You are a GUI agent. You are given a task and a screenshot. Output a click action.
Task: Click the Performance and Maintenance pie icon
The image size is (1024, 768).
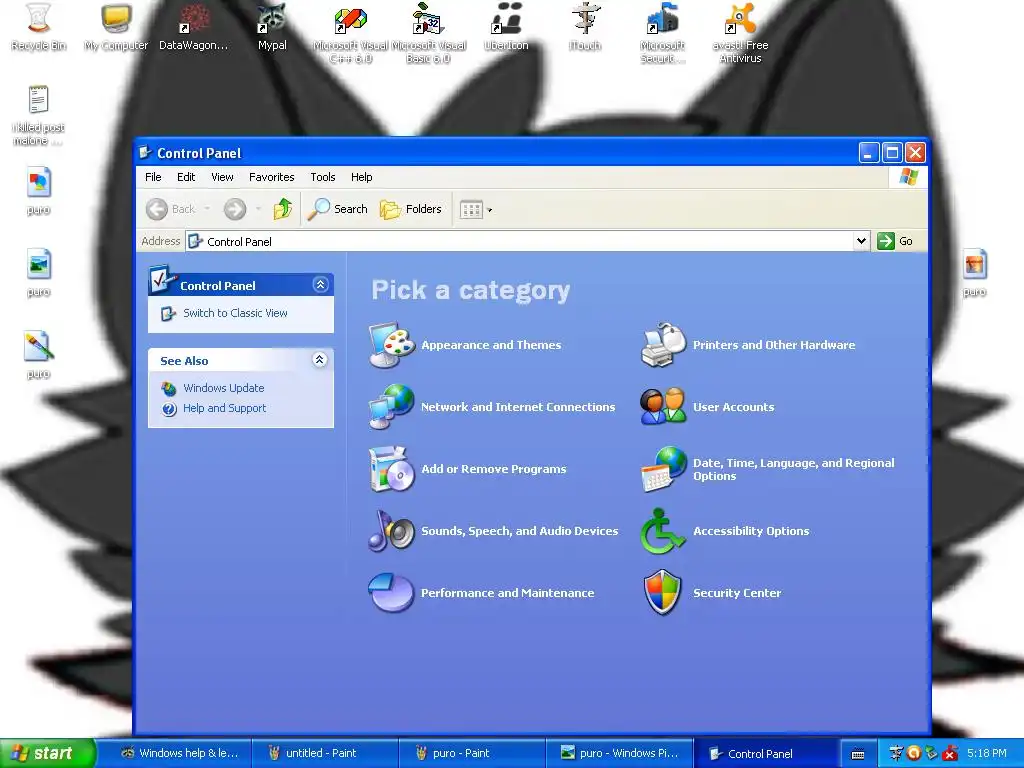pyautogui.click(x=392, y=593)
